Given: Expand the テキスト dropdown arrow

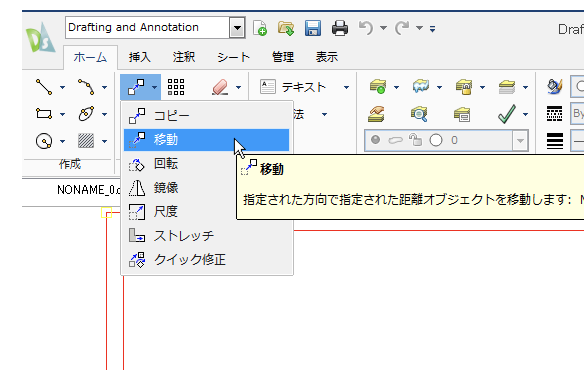Looking at the screenshot, I should (346, 88).
